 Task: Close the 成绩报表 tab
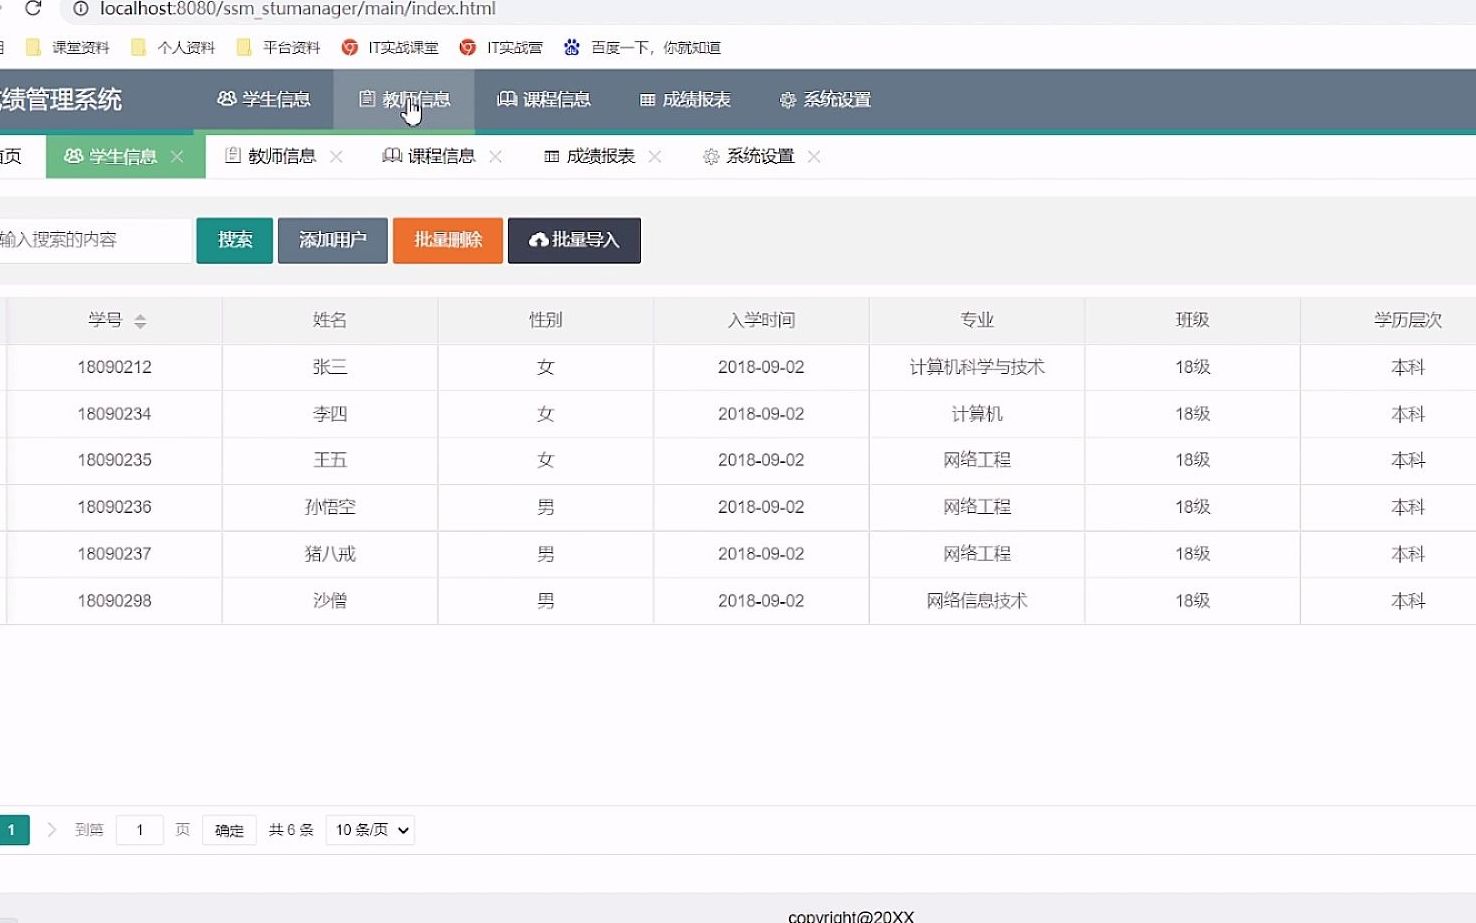click(655, 156)
